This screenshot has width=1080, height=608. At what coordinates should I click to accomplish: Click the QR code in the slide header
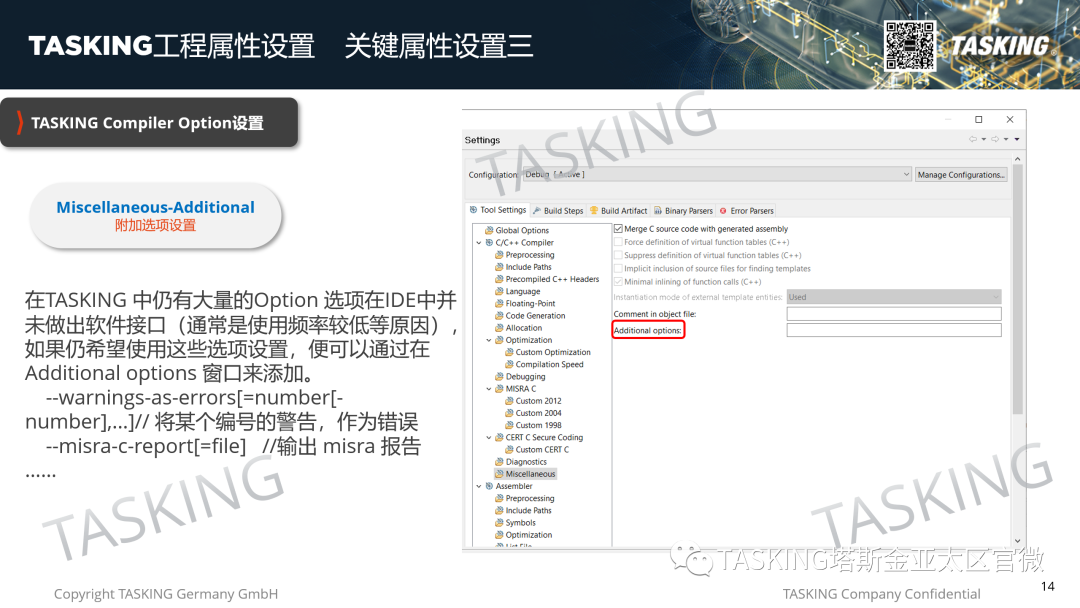910,45
